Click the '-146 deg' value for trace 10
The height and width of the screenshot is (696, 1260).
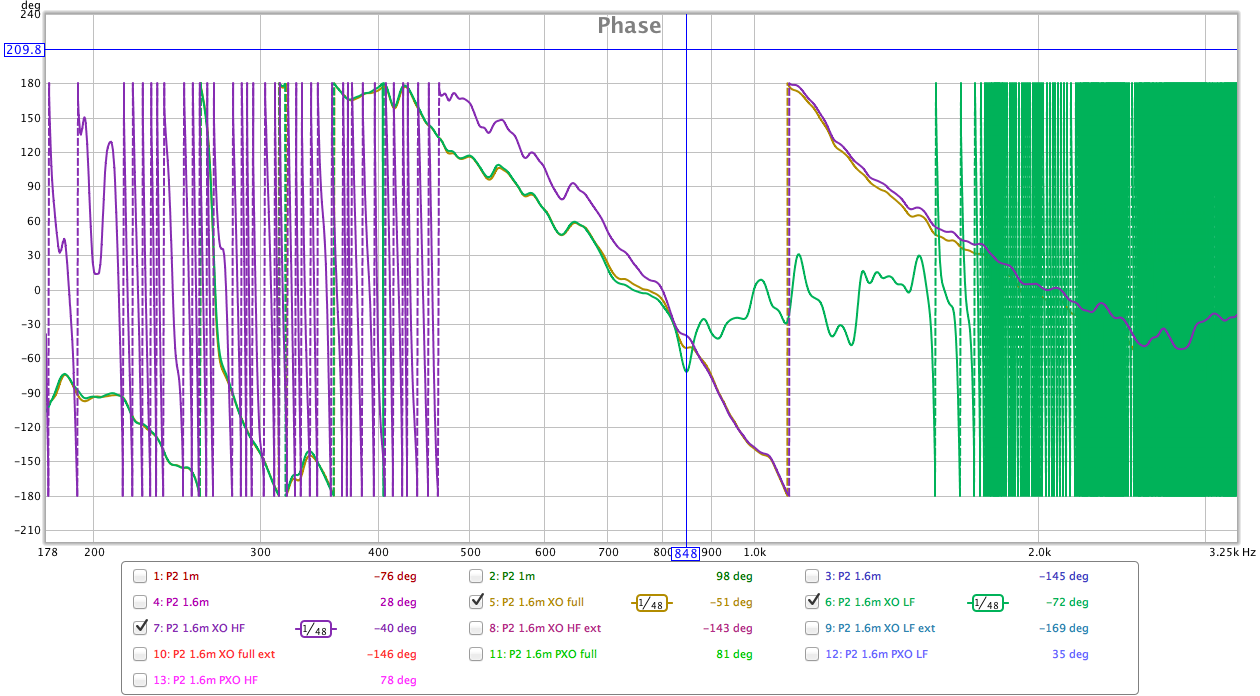(x=392, y=654)
